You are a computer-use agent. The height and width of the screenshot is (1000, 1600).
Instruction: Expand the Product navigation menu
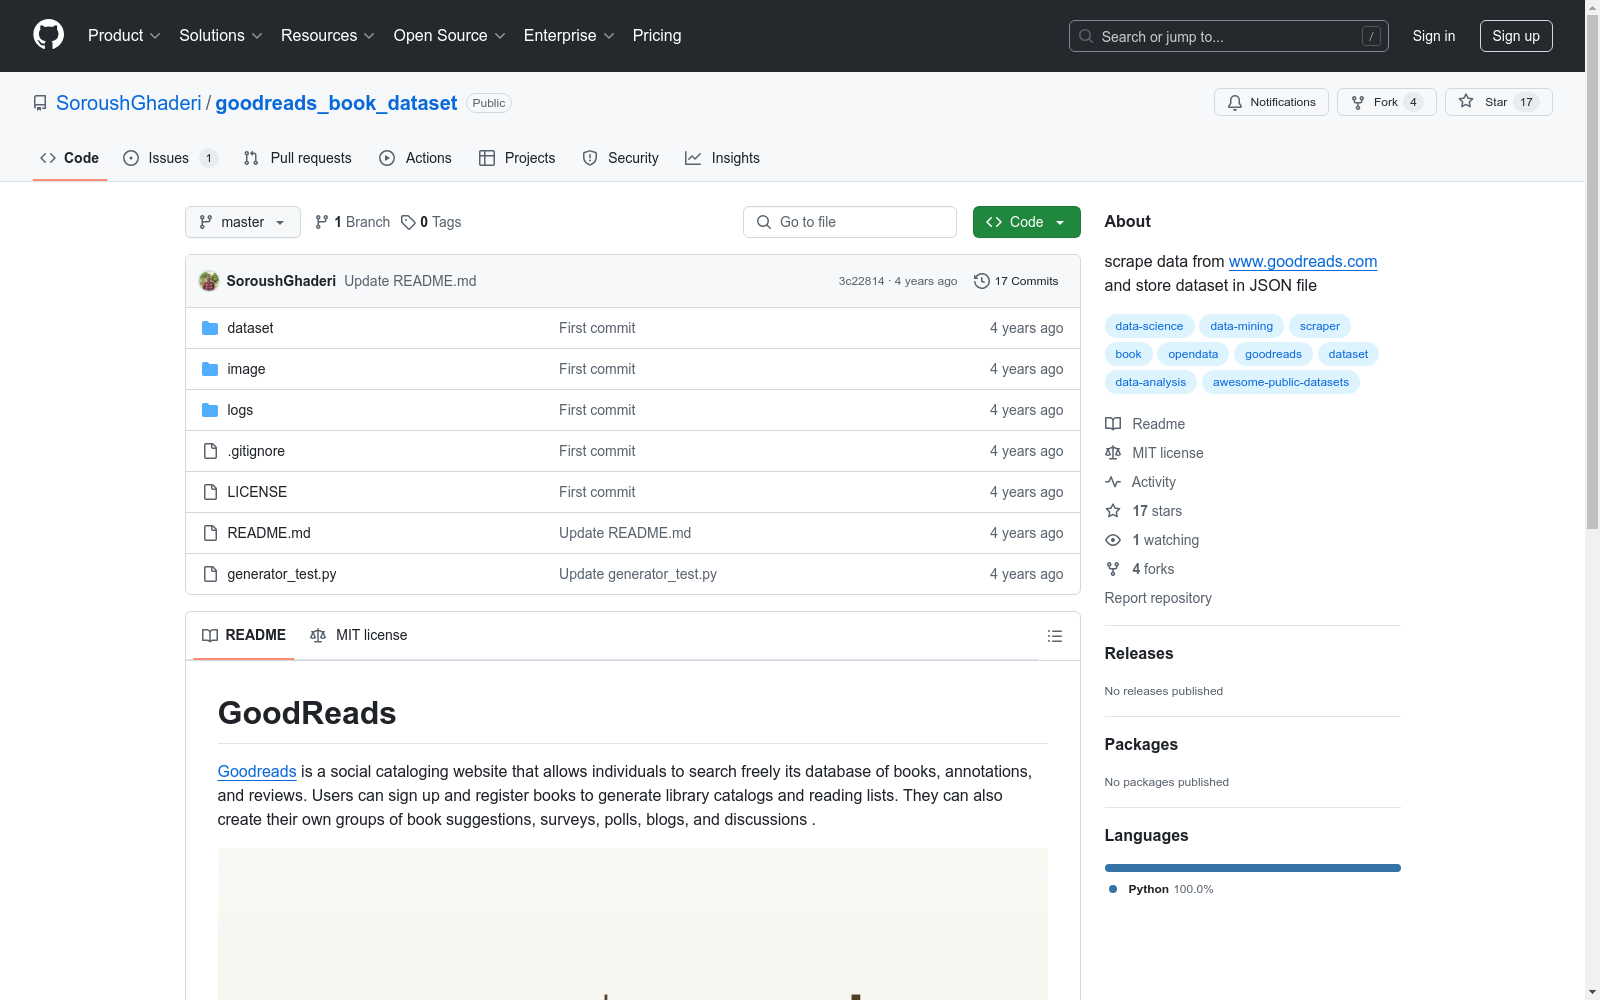click(124, 35)
